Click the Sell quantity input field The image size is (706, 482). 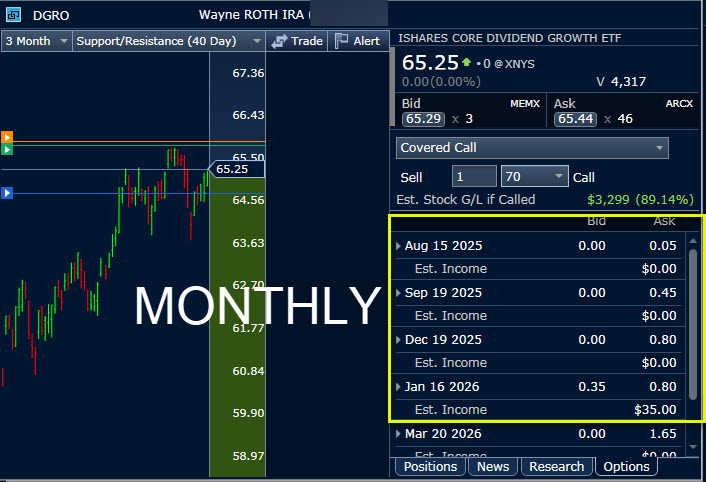(473, 177)
